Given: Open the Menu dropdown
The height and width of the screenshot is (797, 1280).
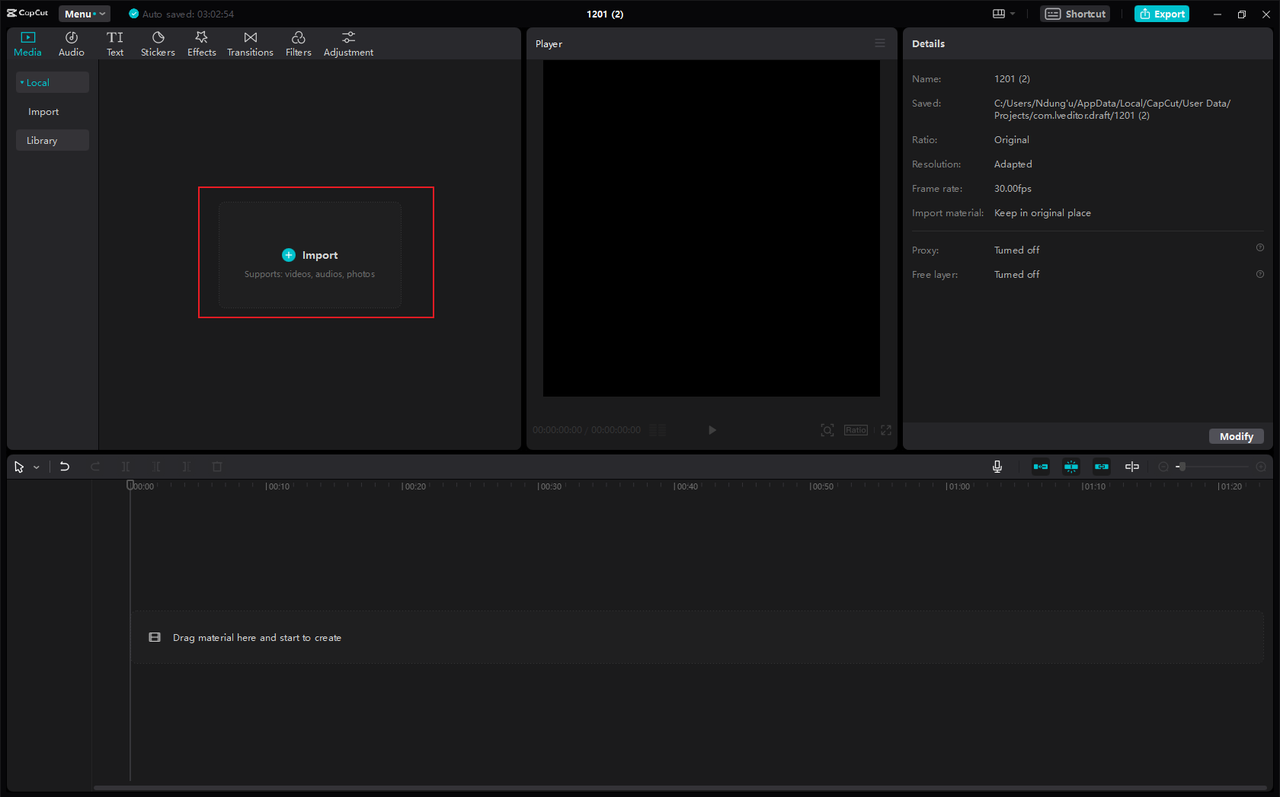Looking at the screenshot, I should pos(84,14).
